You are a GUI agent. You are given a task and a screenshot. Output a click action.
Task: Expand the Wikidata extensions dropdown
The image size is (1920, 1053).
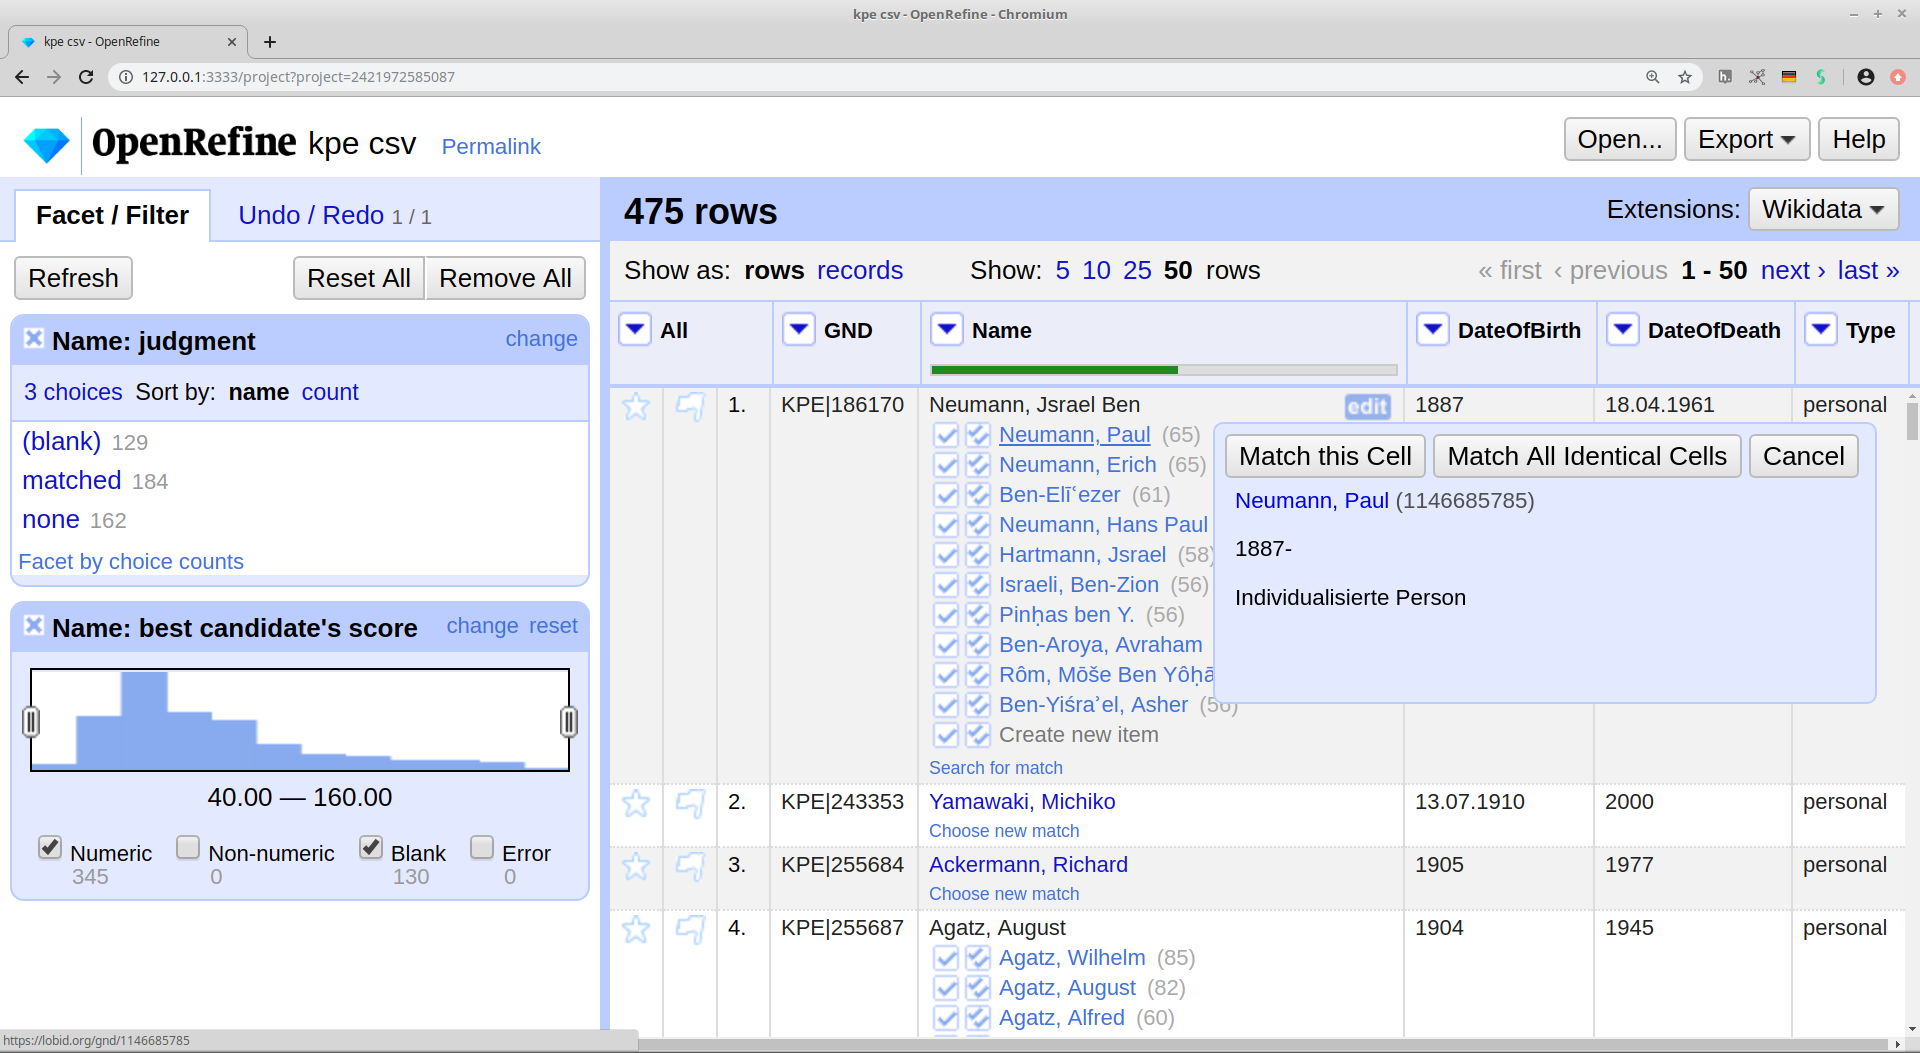pos(1824,209)
